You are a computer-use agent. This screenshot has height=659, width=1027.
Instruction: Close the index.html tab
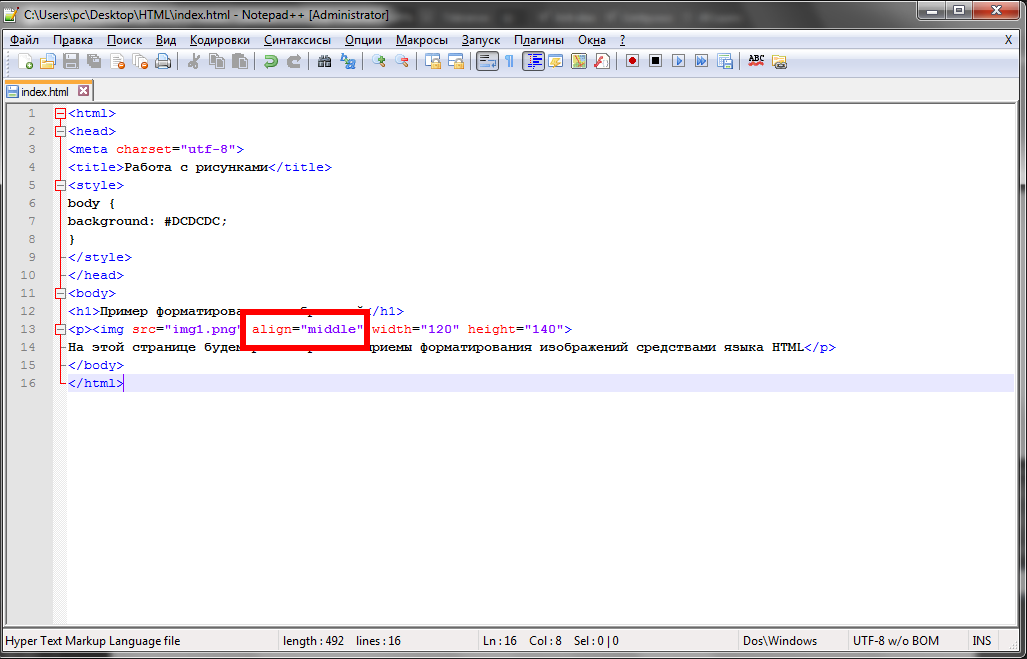click(x=84, y=91)
